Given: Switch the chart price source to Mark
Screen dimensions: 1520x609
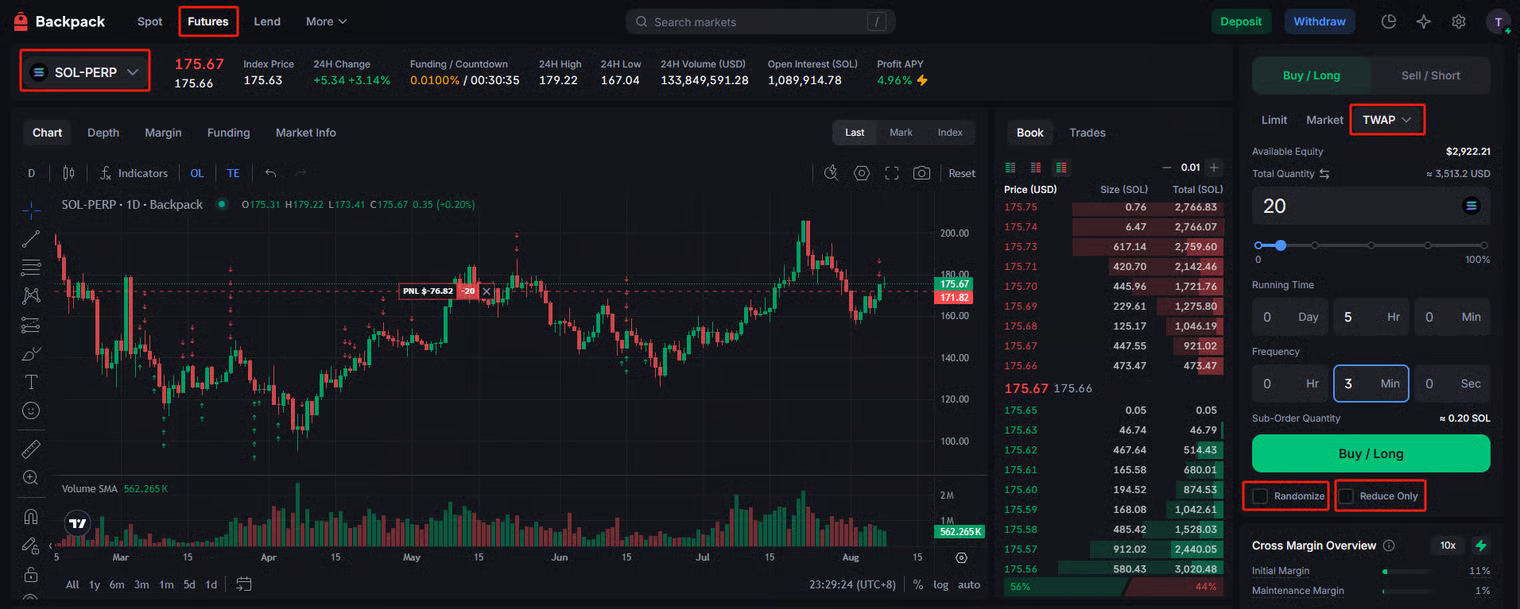Looking at the screenshot, I should 900,132.
